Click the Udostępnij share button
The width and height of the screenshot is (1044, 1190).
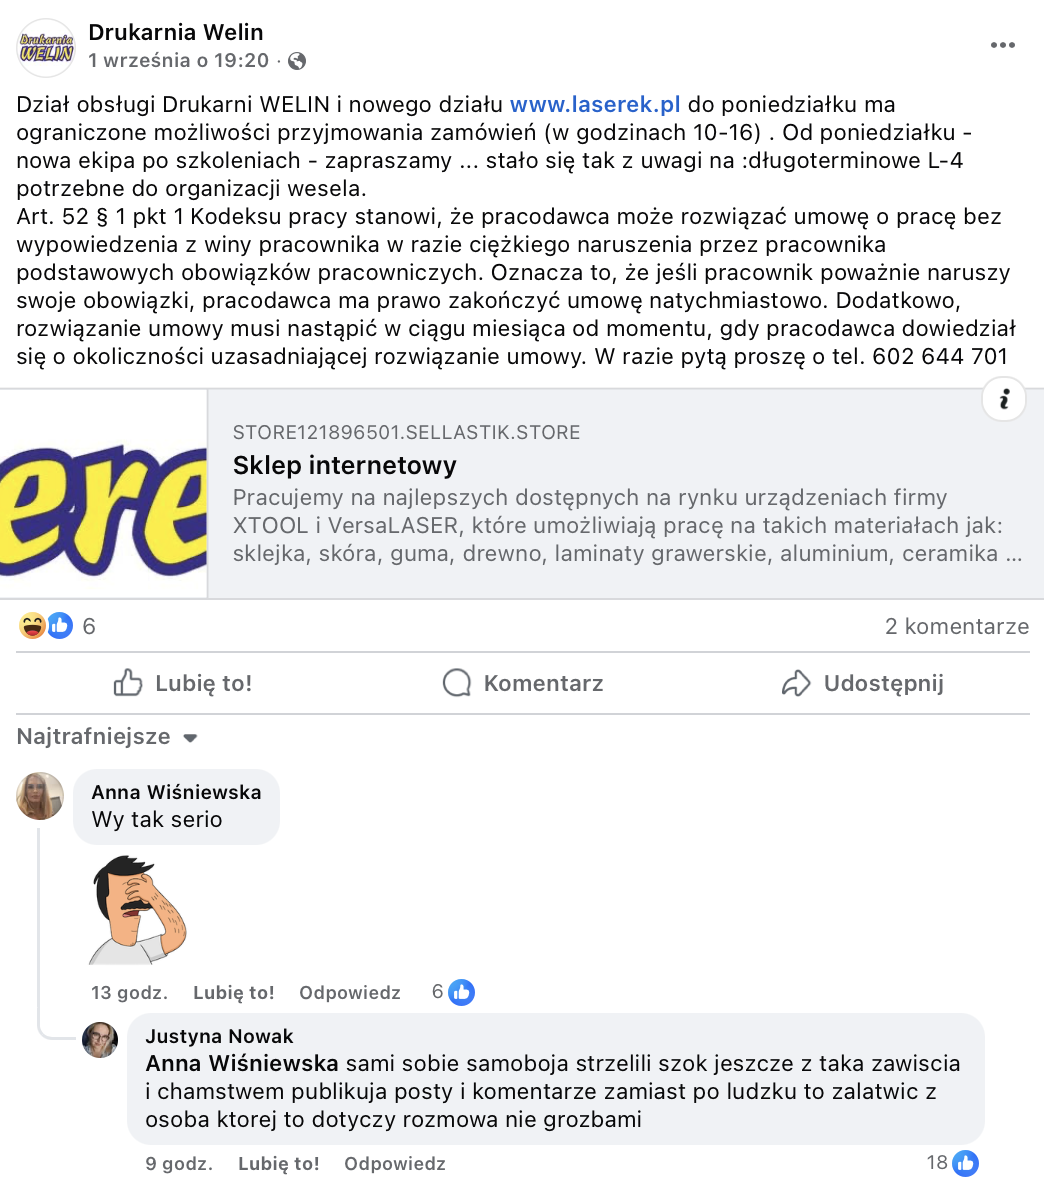pos(863,683)
